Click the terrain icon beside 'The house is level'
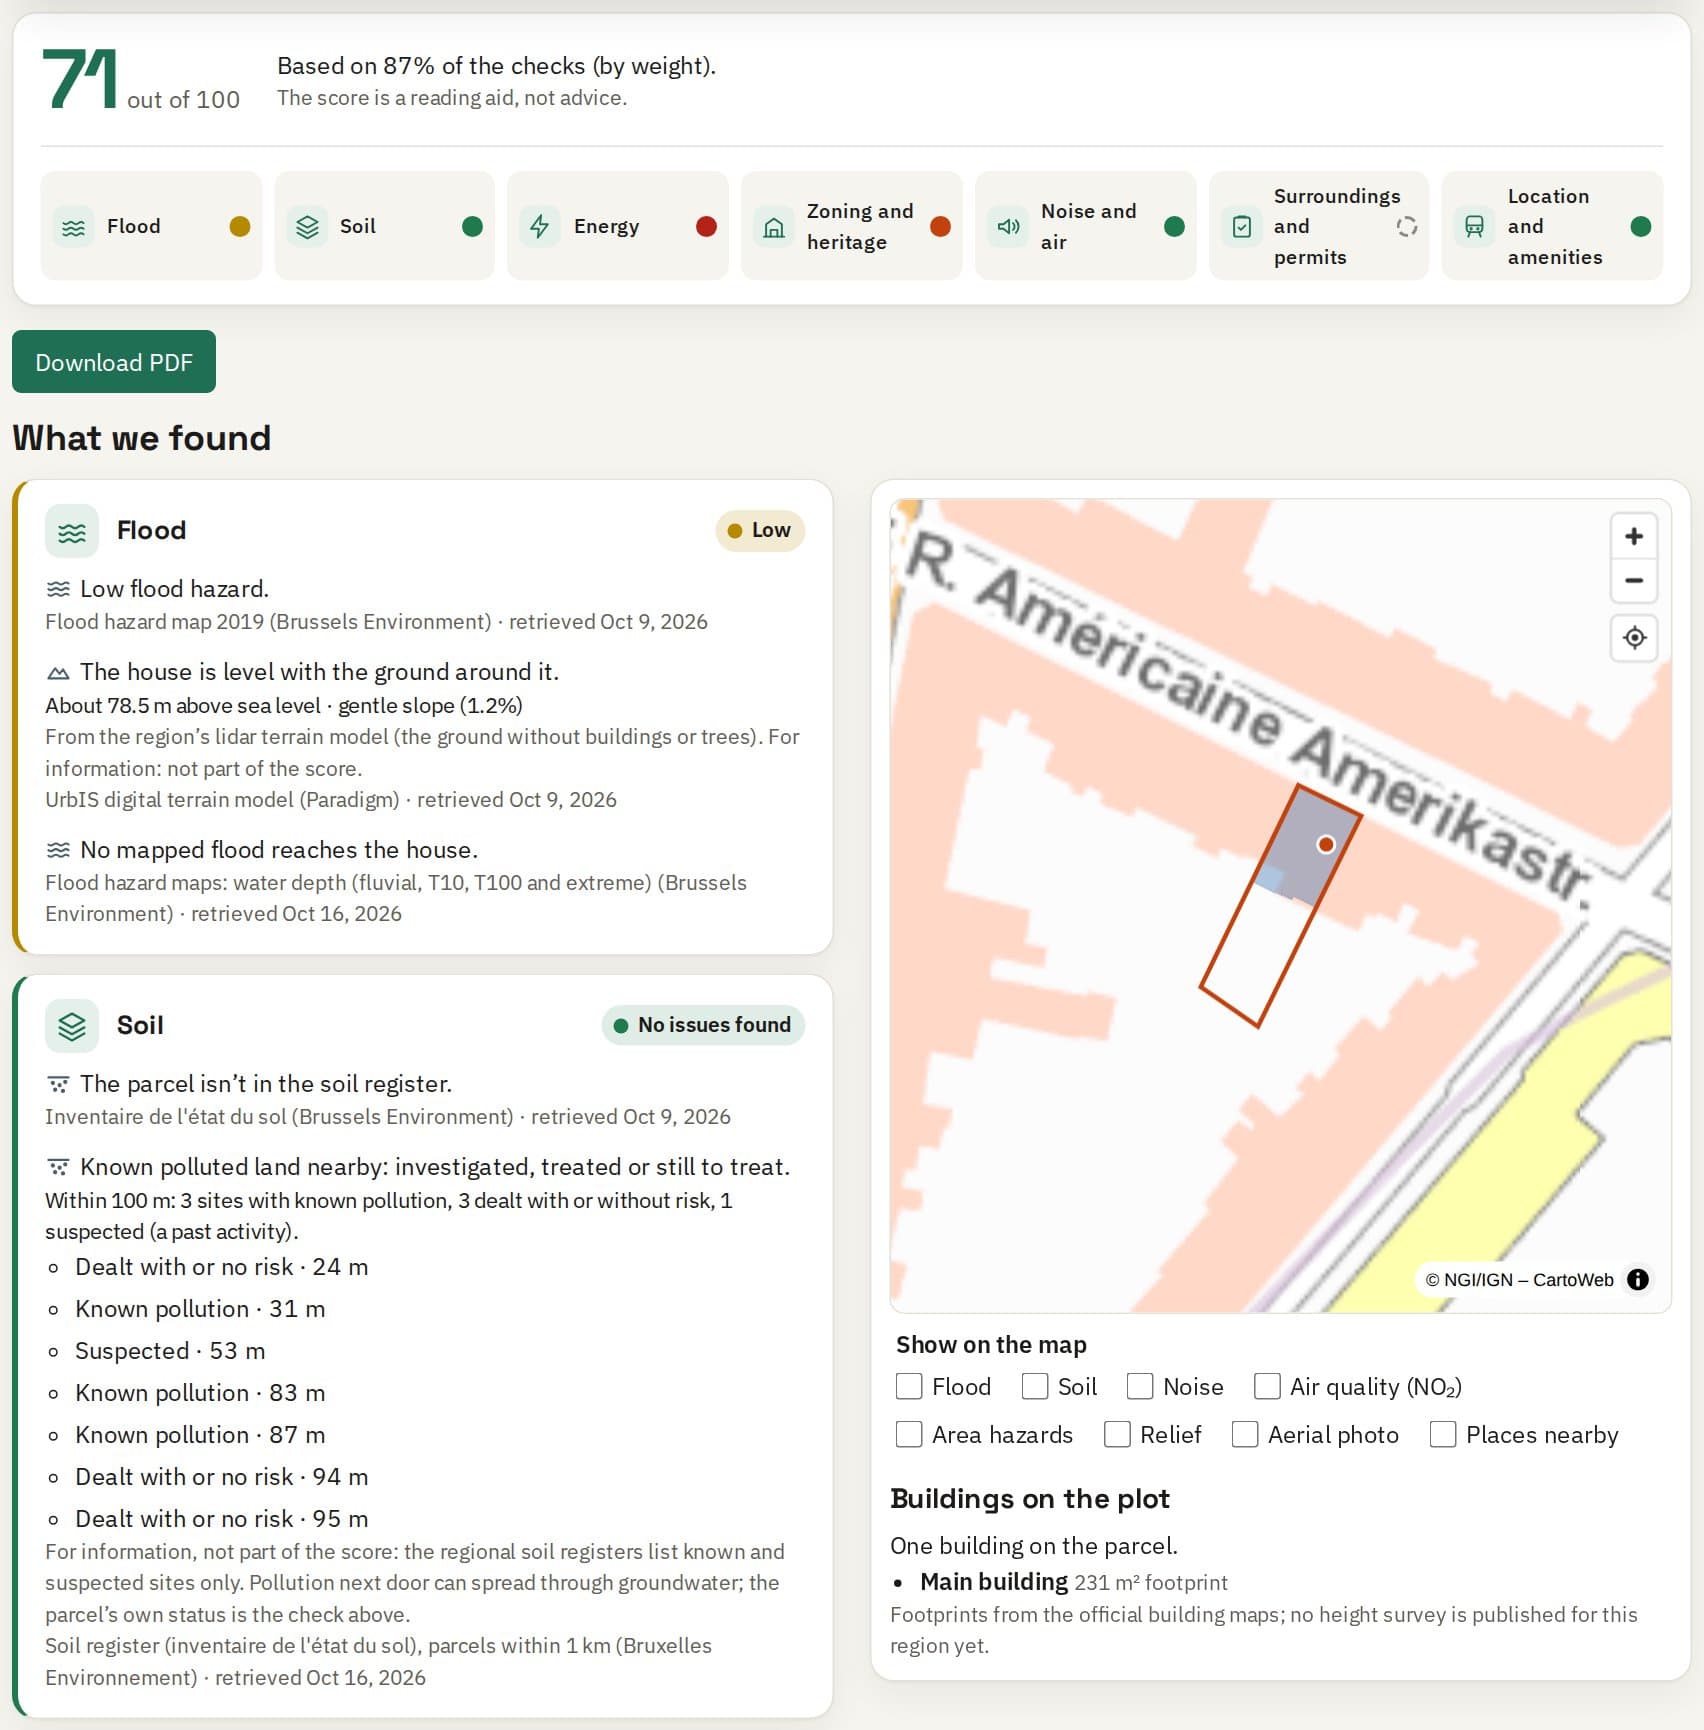Screen dimensions: 1704x1730 click(58, 673)
